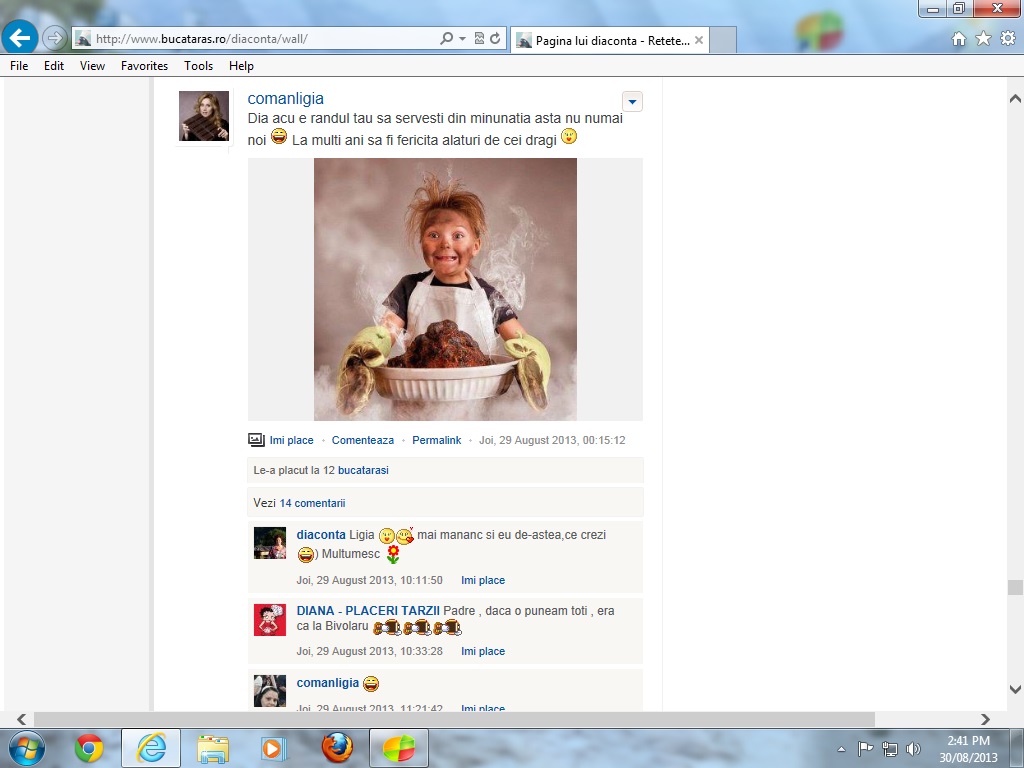1024x768 pixels.
Task: Launch Firefox from the taskbar
Action: click(x=337, y=747)
